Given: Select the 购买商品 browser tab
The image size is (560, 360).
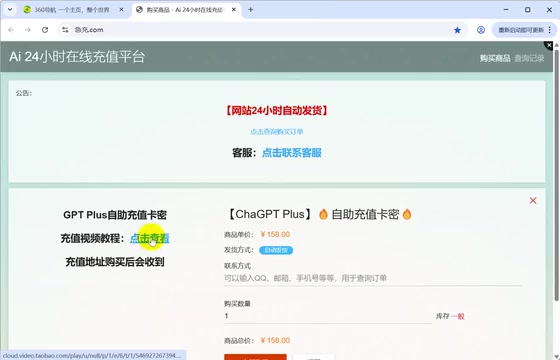Looking at the screenshot, I should [185, 10].
